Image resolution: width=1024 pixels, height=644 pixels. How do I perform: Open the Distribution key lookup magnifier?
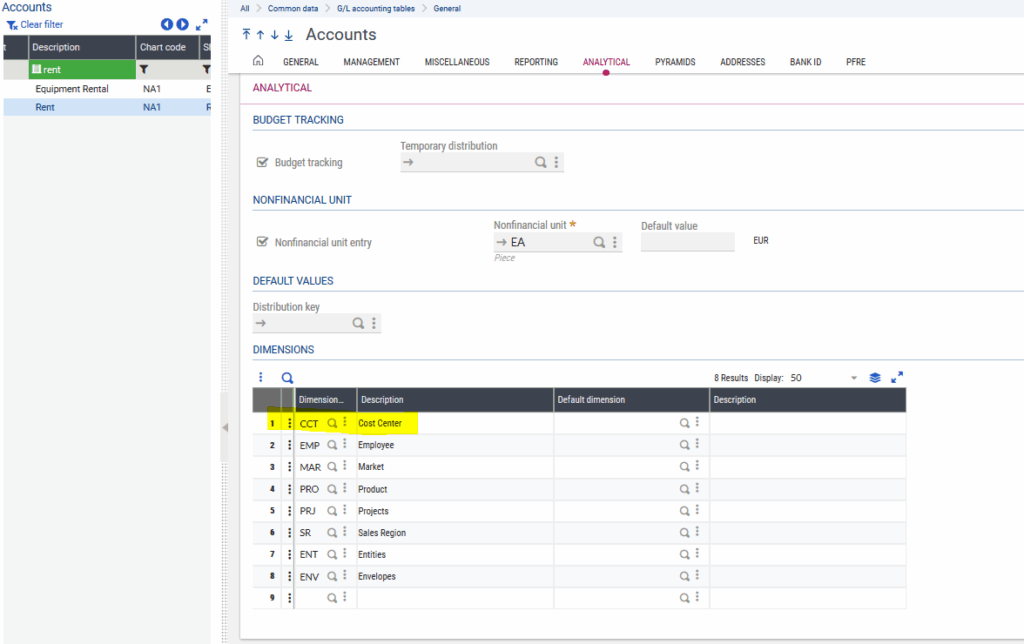(358, 323)
